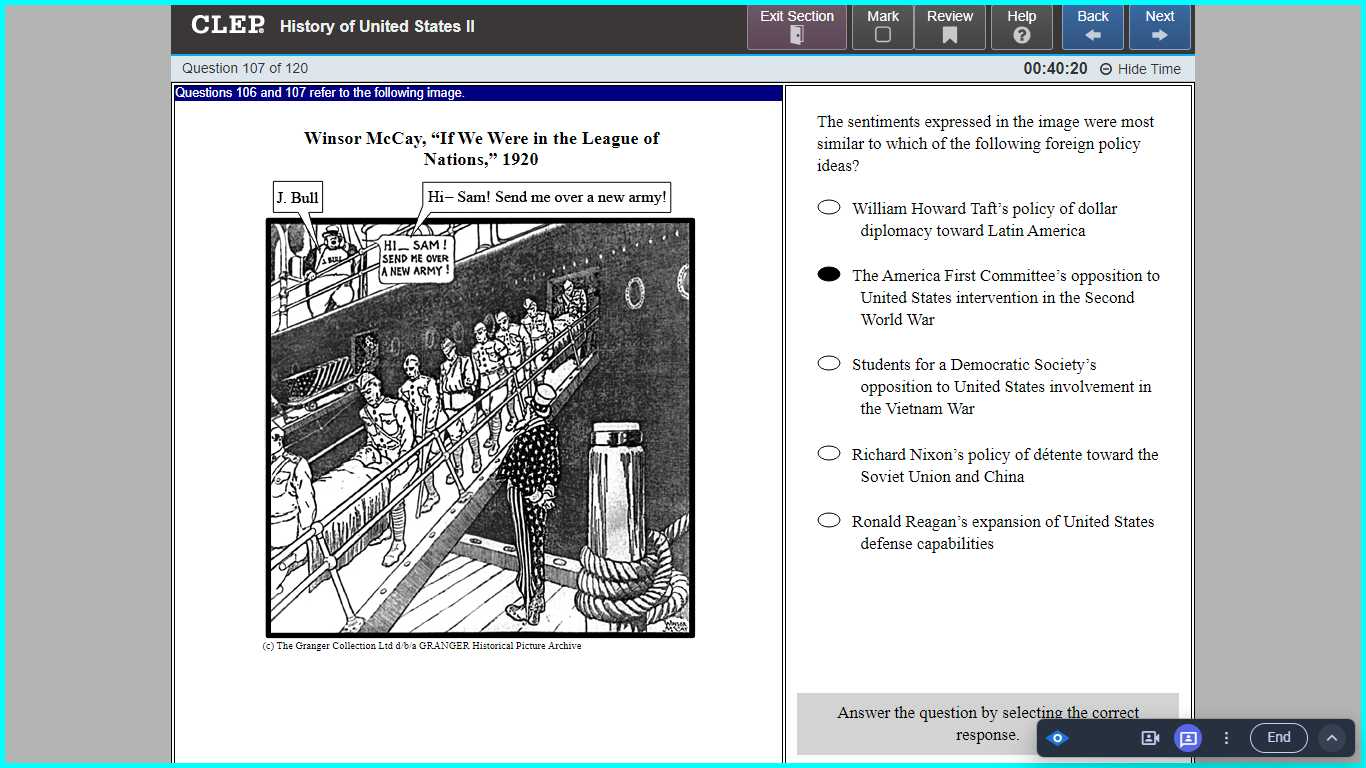1366x768 pixels.
Task: Open the three-dot more options menu
Action: click(x=1226, y=737)
